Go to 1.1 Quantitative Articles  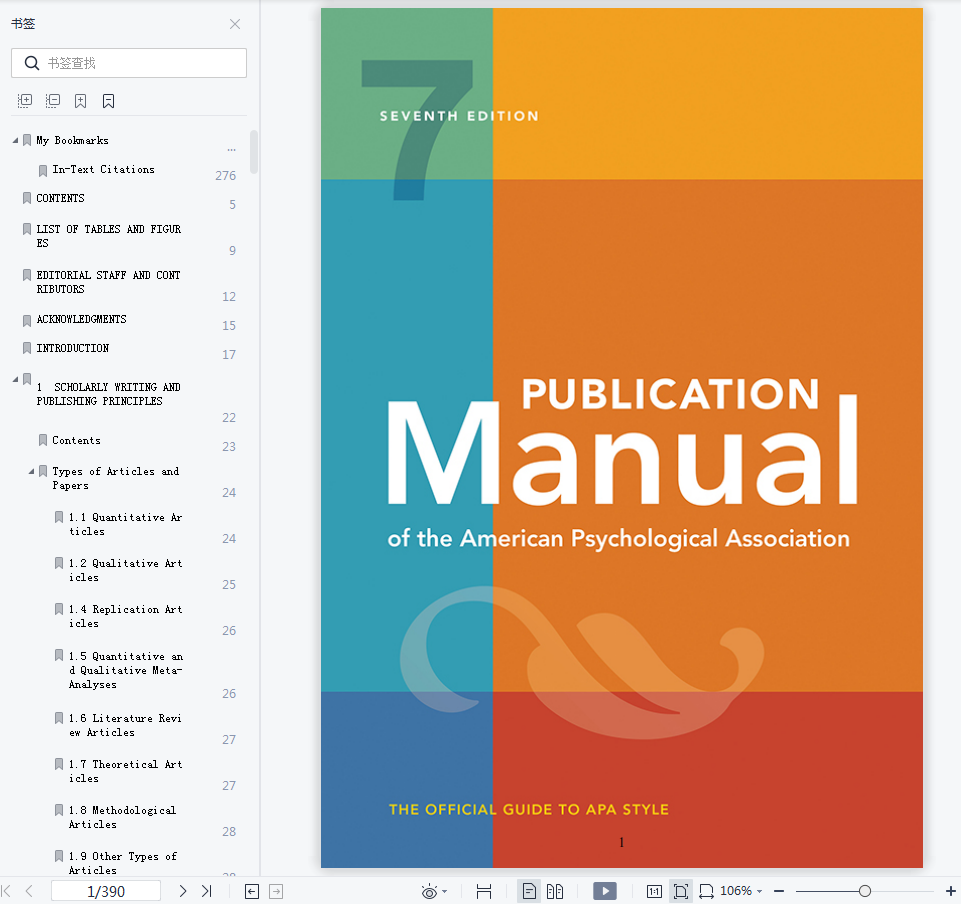126,524
